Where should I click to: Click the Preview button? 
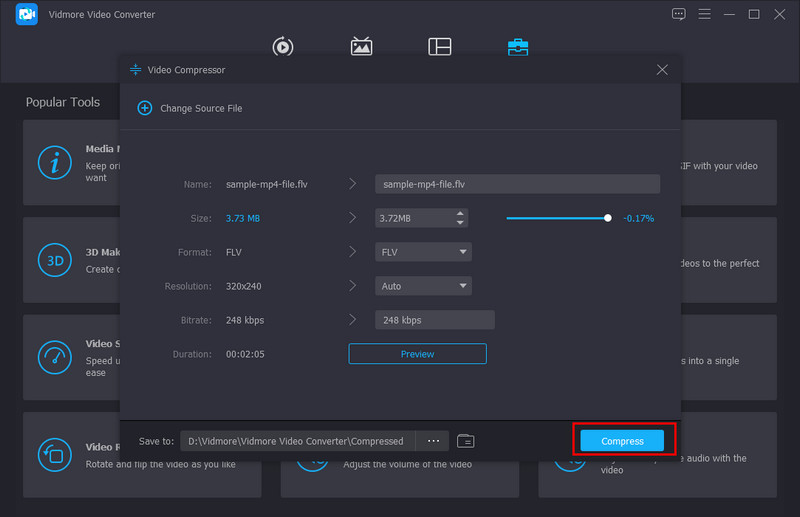click(417, 354)
